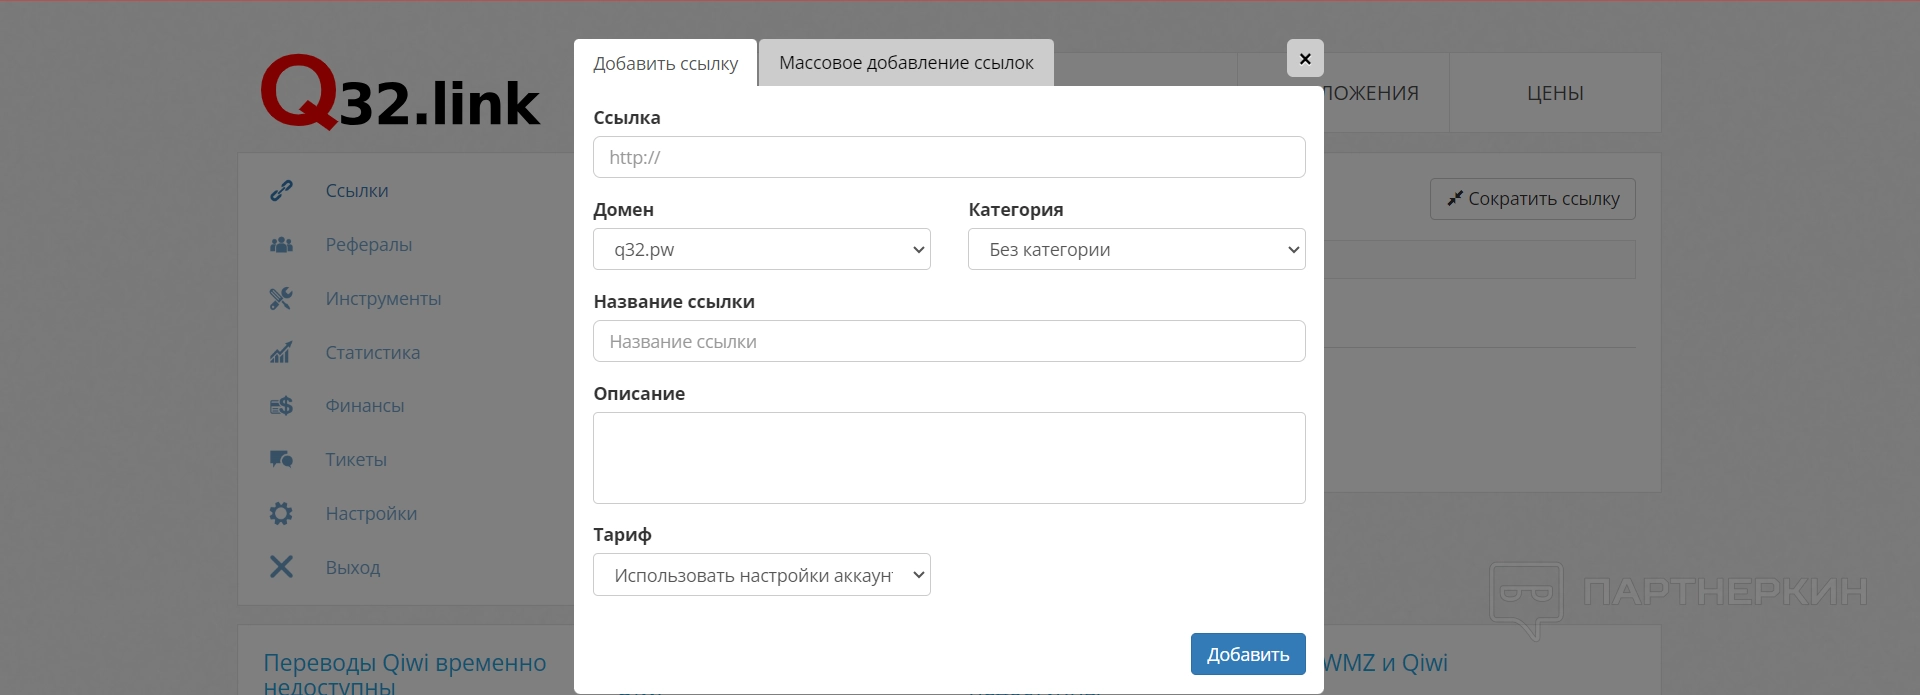Open the Домен dropdown showing q32.pw
This screenshot has height=695, width=1920.
761,250
